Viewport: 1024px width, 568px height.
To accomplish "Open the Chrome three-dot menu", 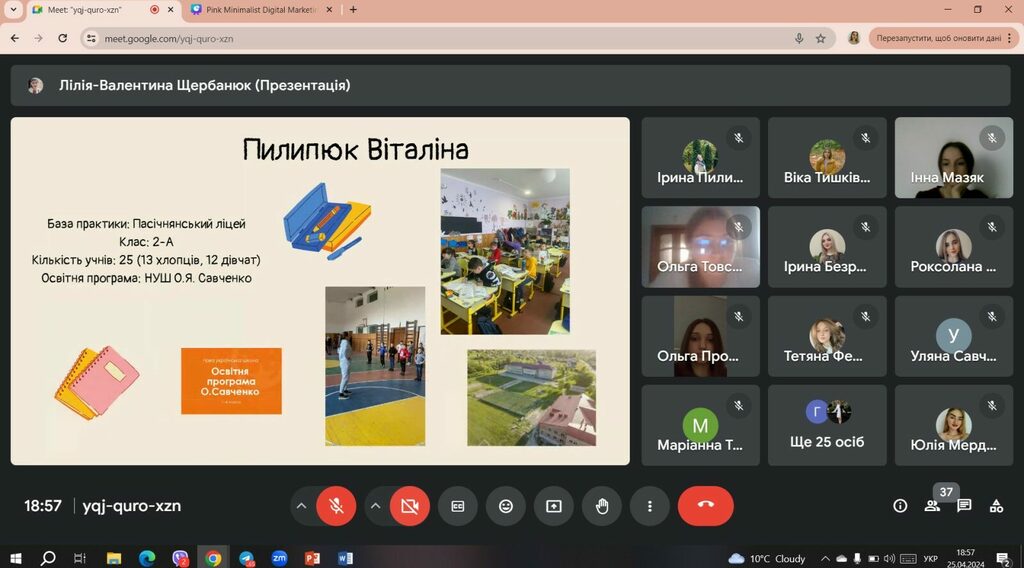I will pos(1010,39).
